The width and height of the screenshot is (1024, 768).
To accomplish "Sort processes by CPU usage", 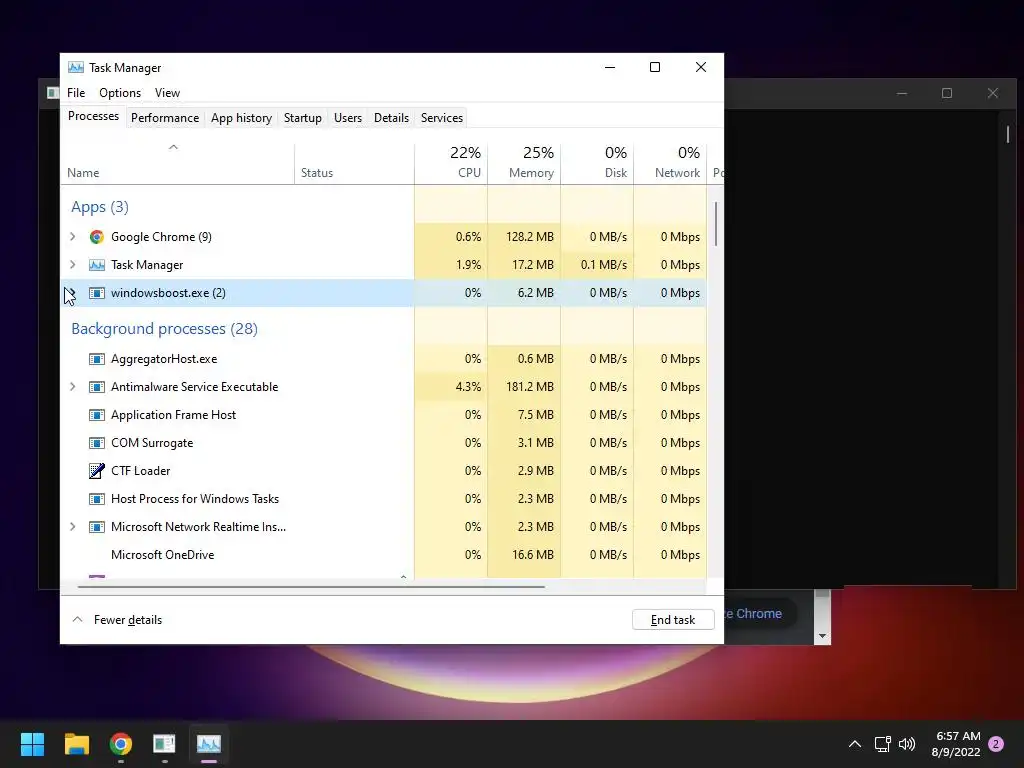I will [451, 163].
